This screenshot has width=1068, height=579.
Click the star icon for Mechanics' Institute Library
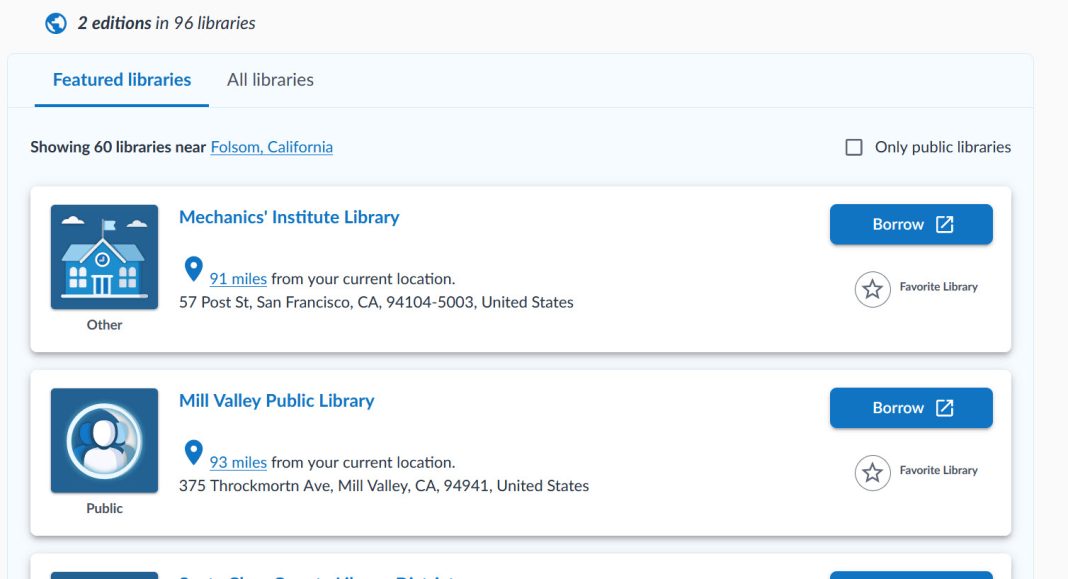[x=873, y=287]
